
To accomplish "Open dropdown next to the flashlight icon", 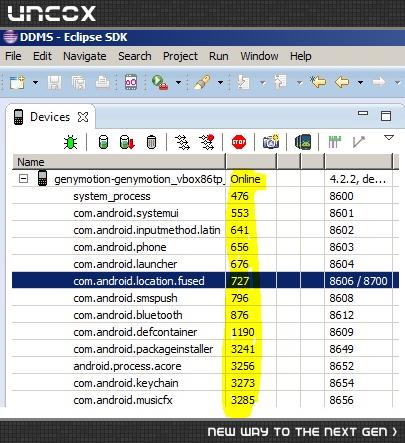I will click(220, 82).
